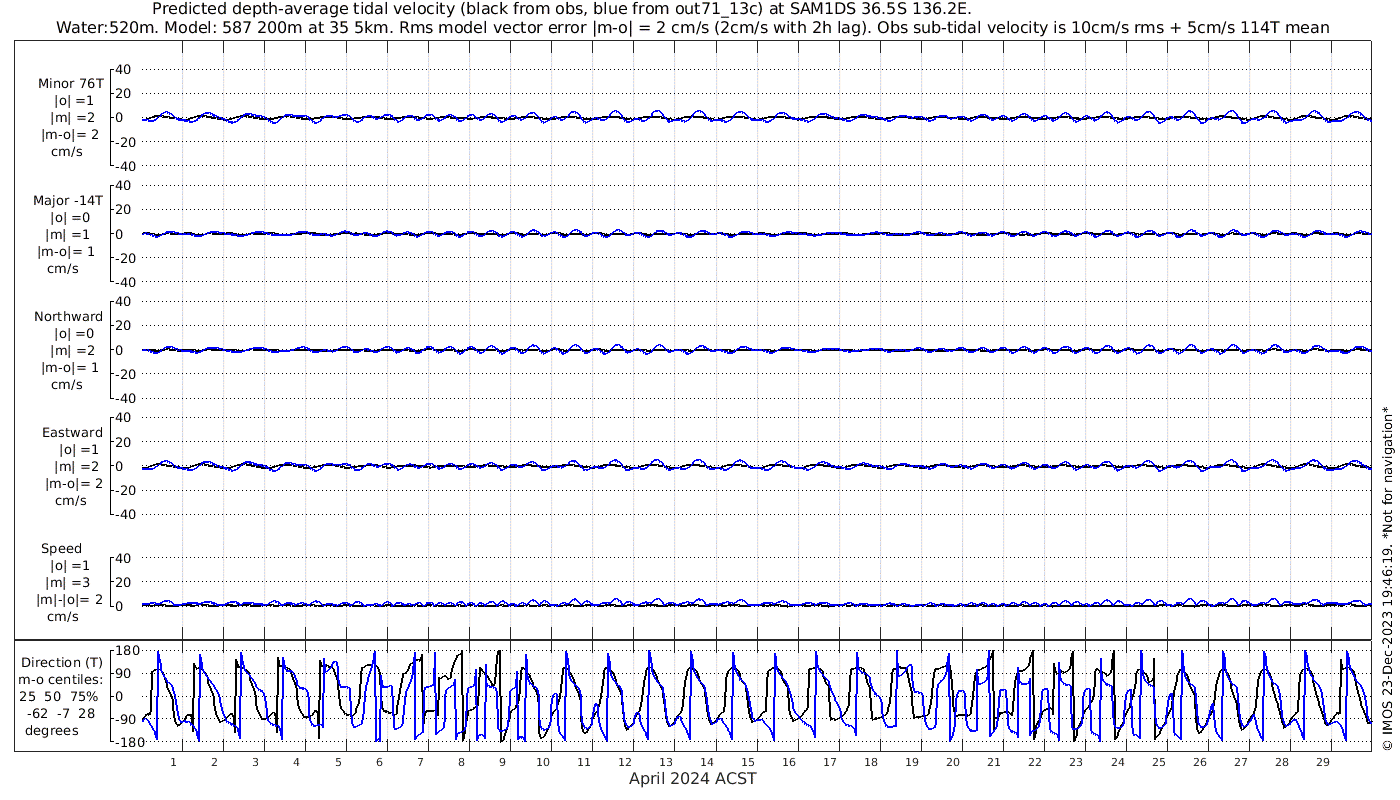Image resolution: width=1400 pixels, height=800 pixels.
Task: Click the 'Direction (T)' panel label
Action: 62,662
